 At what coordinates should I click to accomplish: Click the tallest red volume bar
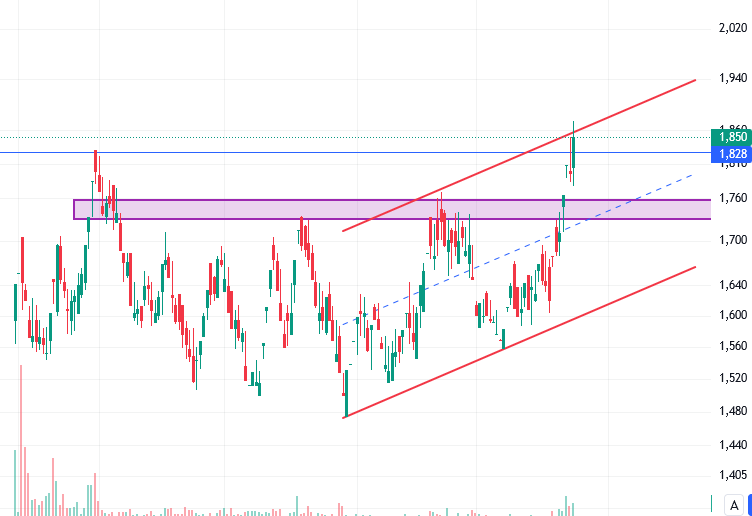coord(21,440)
